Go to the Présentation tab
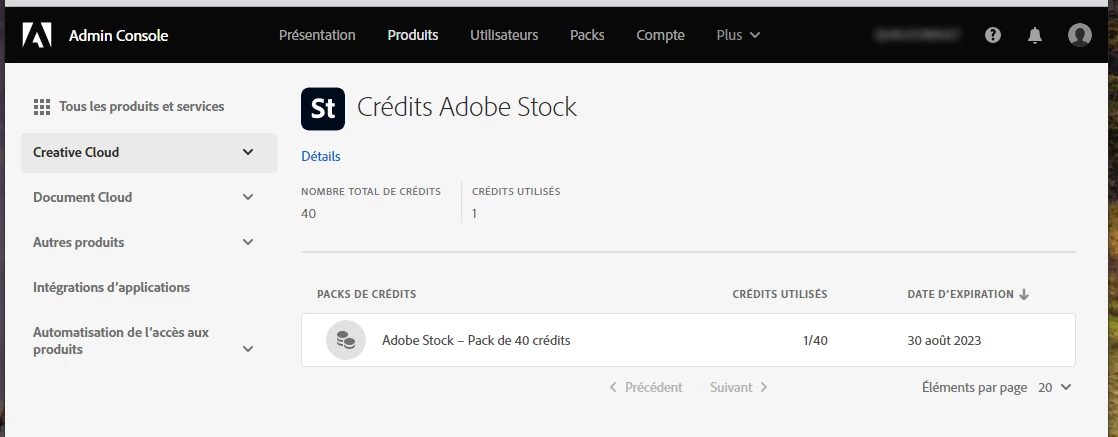 point(317,35)
